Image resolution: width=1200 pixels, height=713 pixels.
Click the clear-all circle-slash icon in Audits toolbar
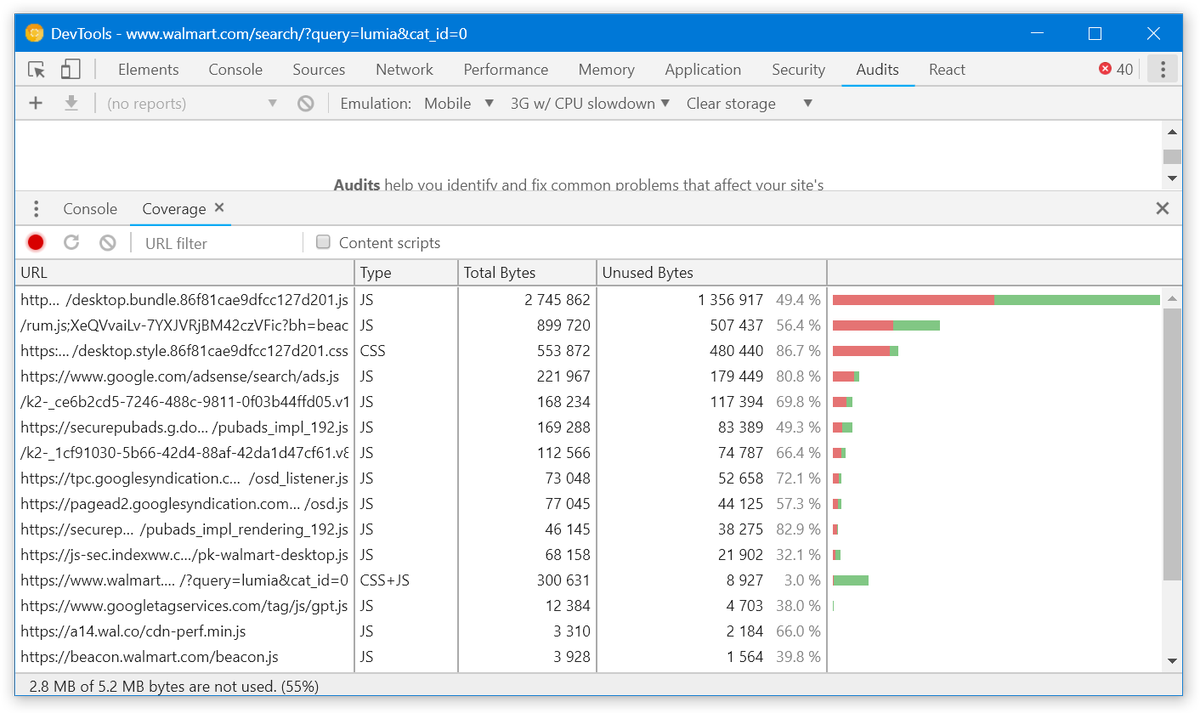pos(306,103)
